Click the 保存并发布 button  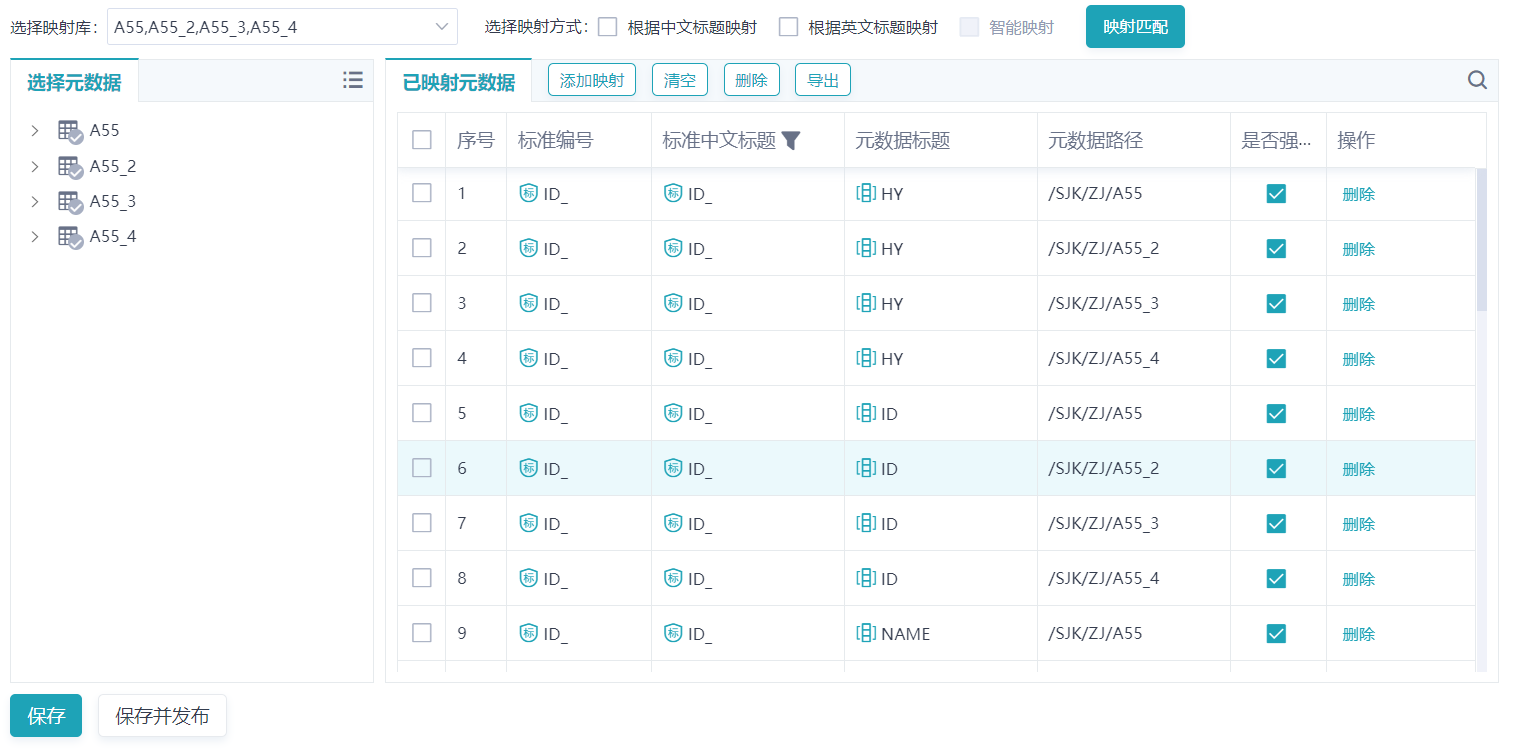click(162, 716)
